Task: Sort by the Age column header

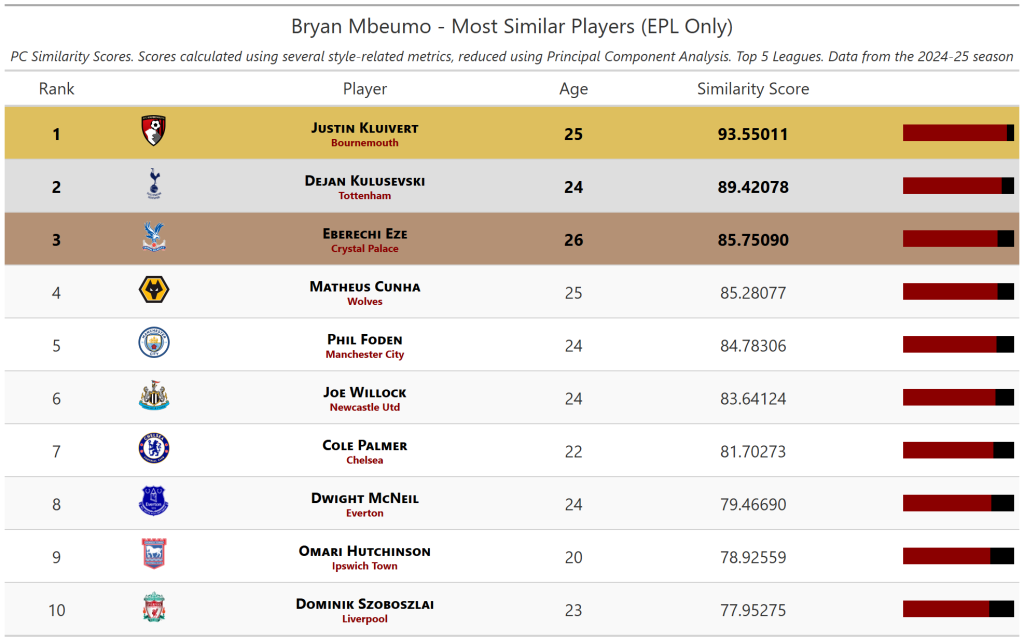Action: (x=573, y=89)
